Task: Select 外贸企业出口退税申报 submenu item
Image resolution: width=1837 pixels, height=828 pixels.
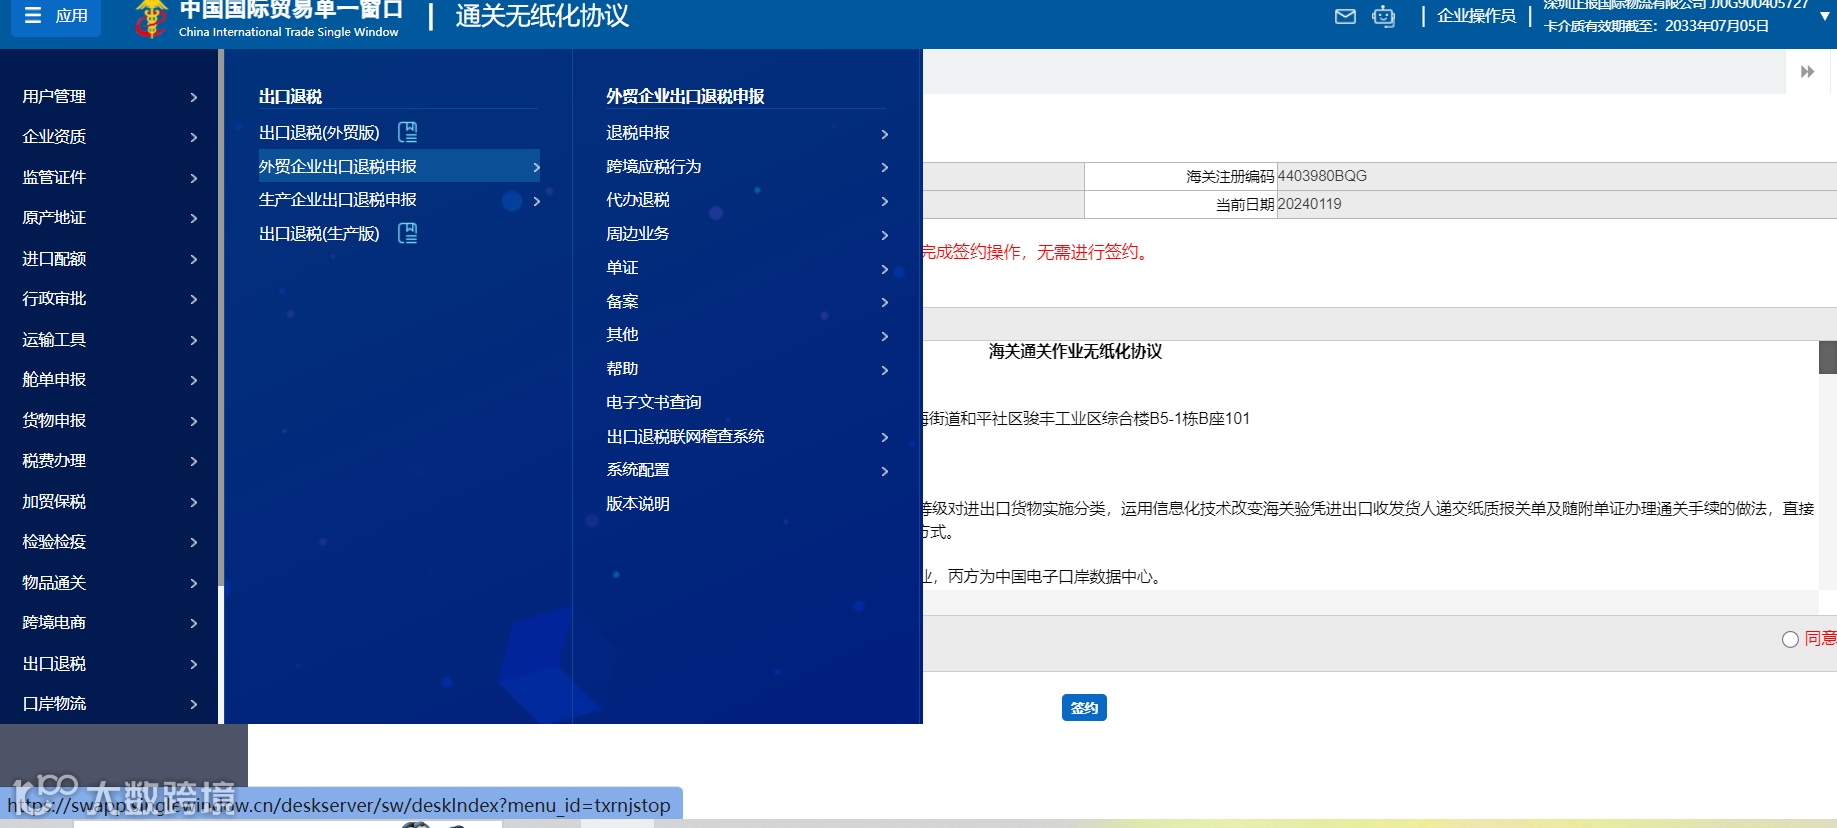Action: point(399,166)
